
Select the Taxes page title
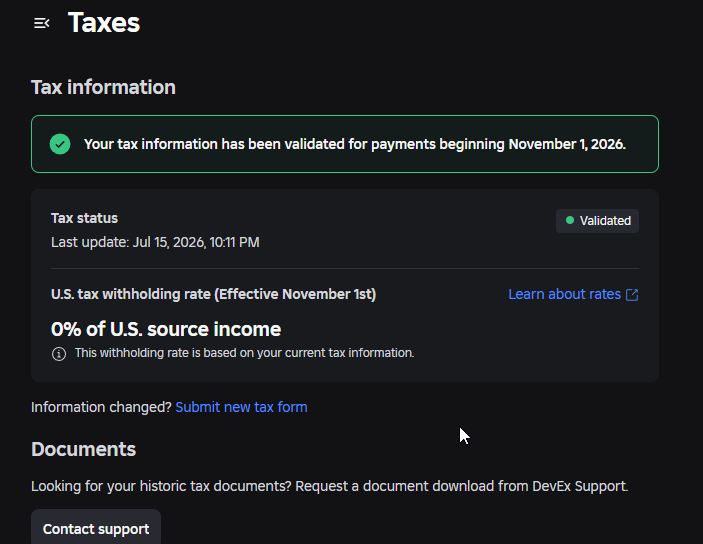click(x=104, y=22)
